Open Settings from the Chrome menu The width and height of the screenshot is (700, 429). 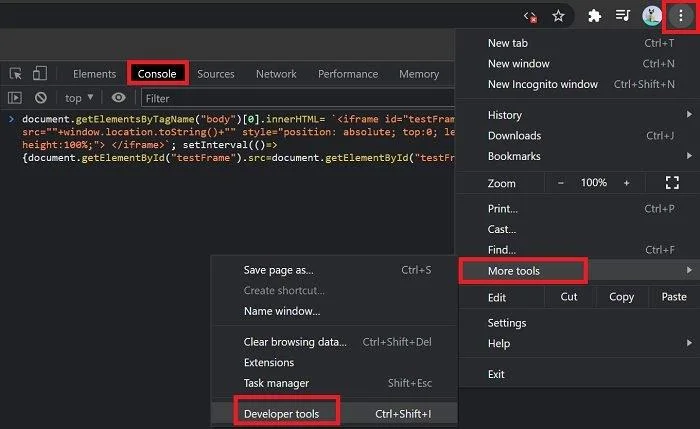(579, 322)
